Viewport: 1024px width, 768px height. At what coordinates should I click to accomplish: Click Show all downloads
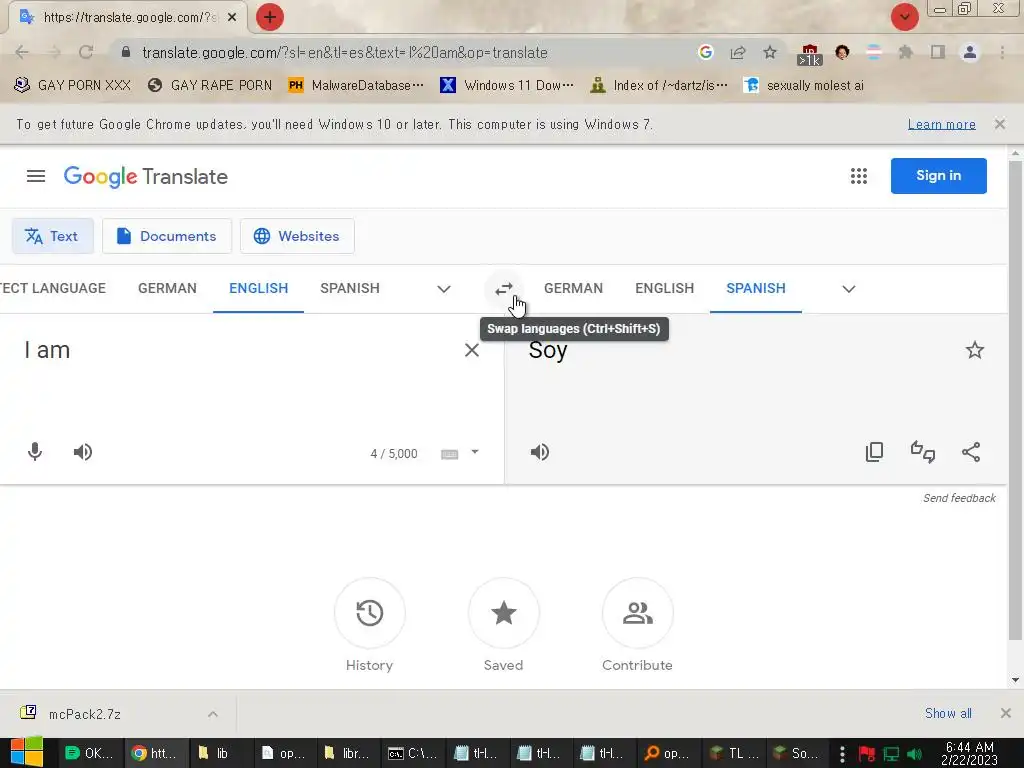(948, 713)
